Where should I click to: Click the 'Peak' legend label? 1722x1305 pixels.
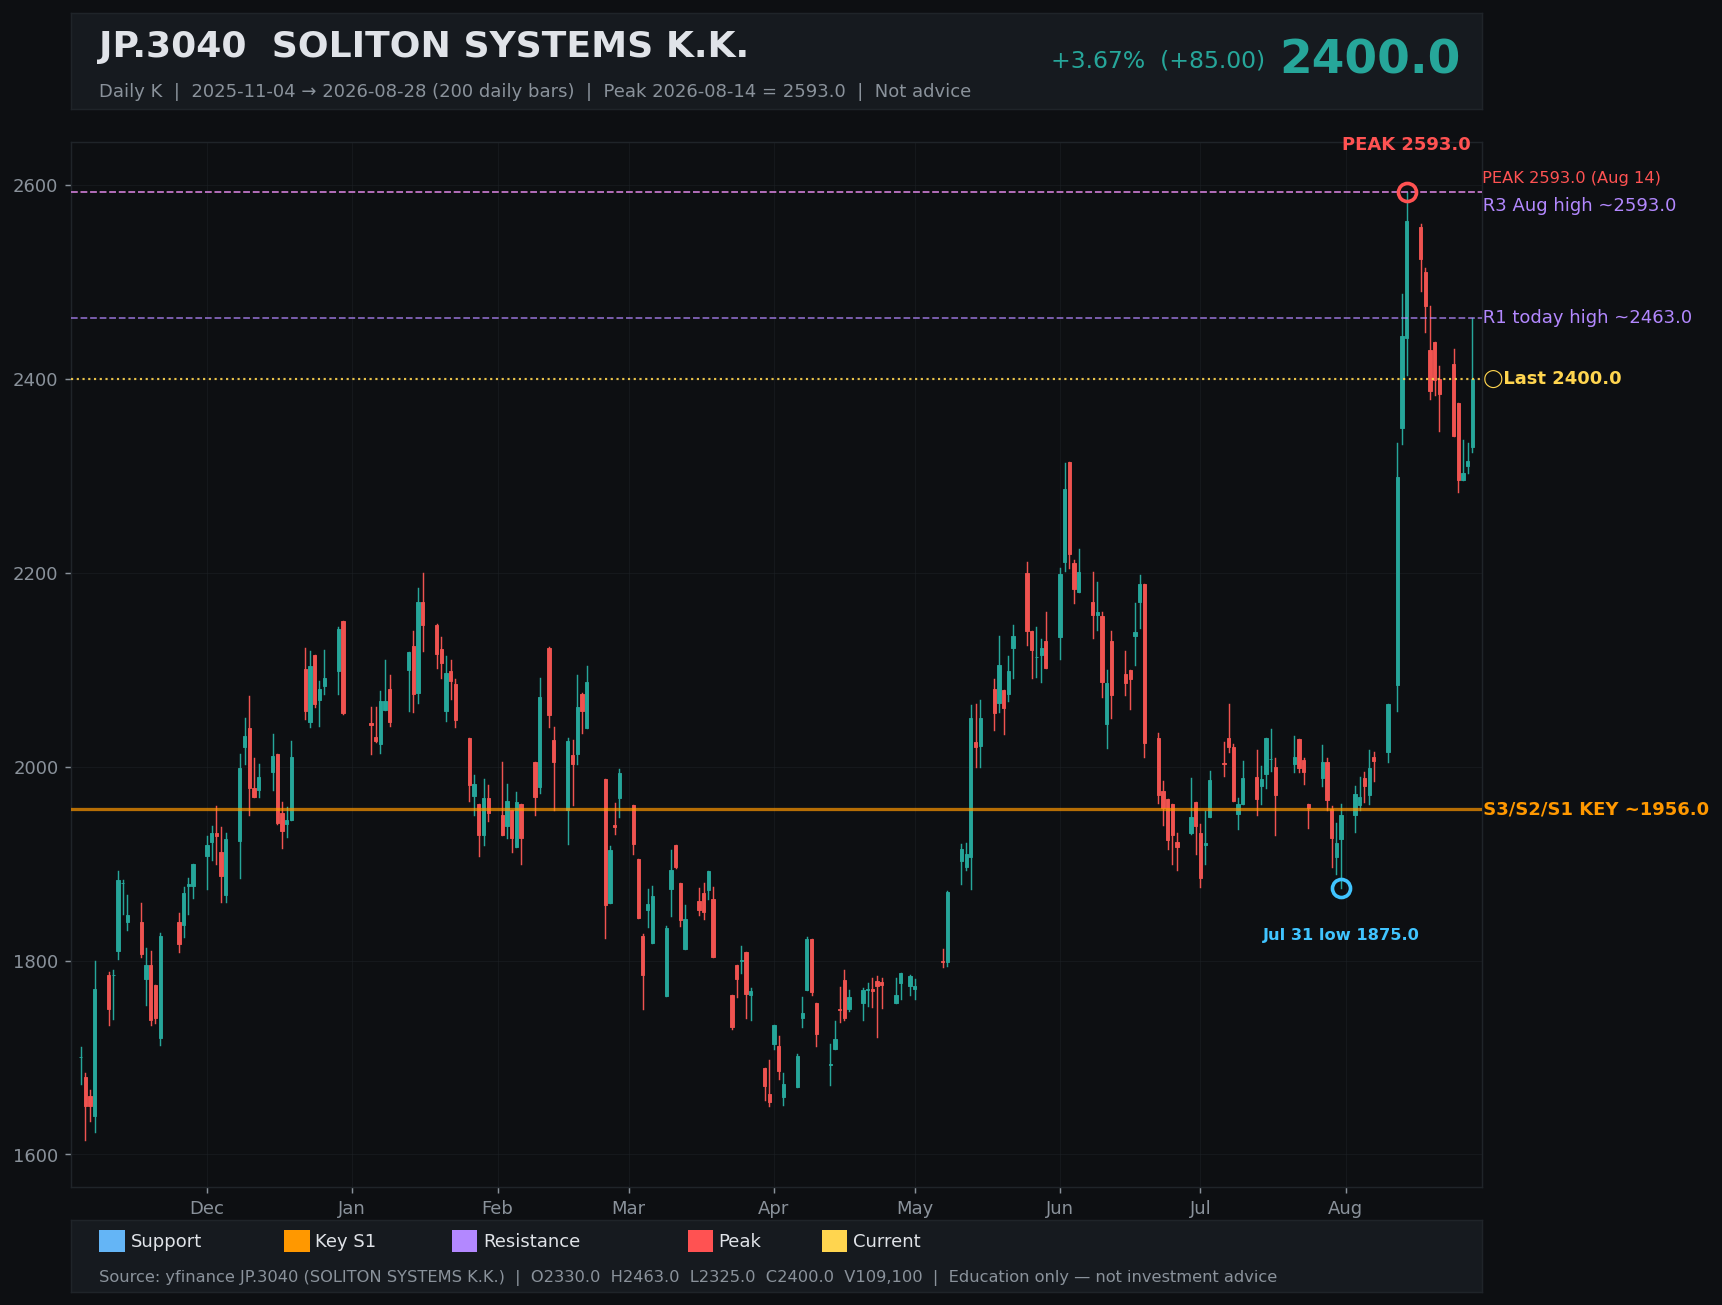[740, 1241]
